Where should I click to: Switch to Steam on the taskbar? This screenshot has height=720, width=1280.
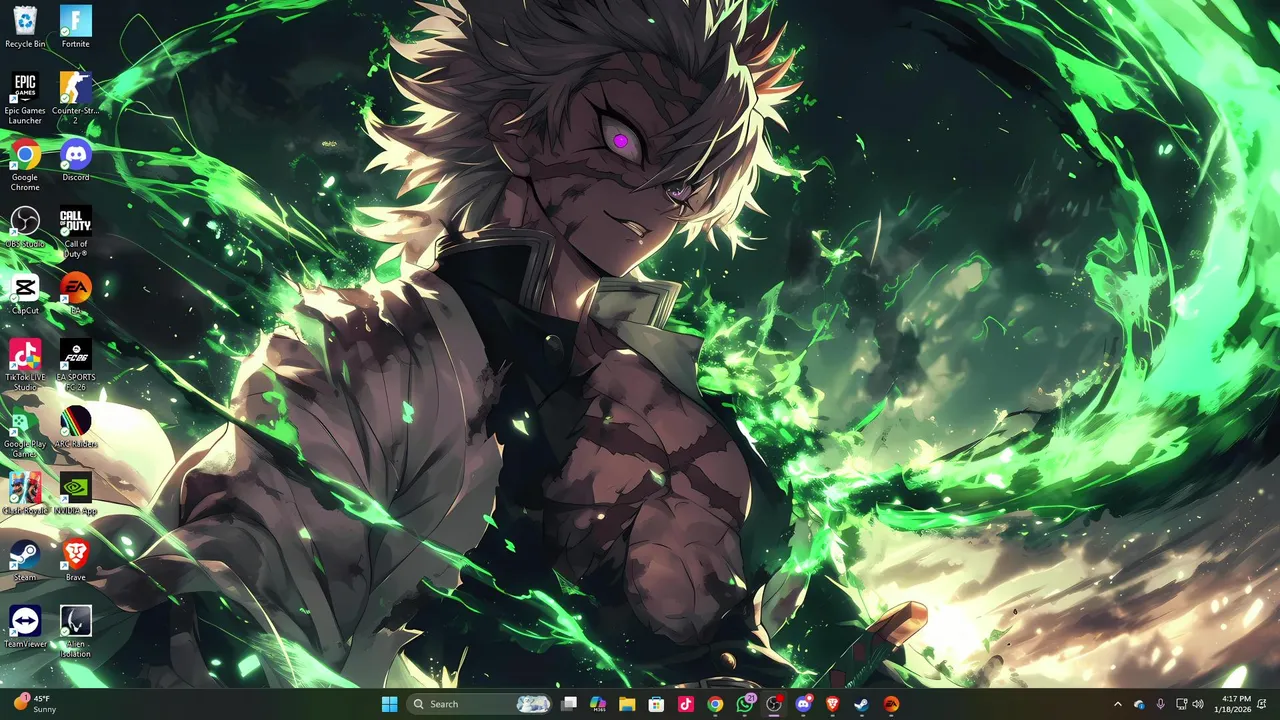(862, 704)
